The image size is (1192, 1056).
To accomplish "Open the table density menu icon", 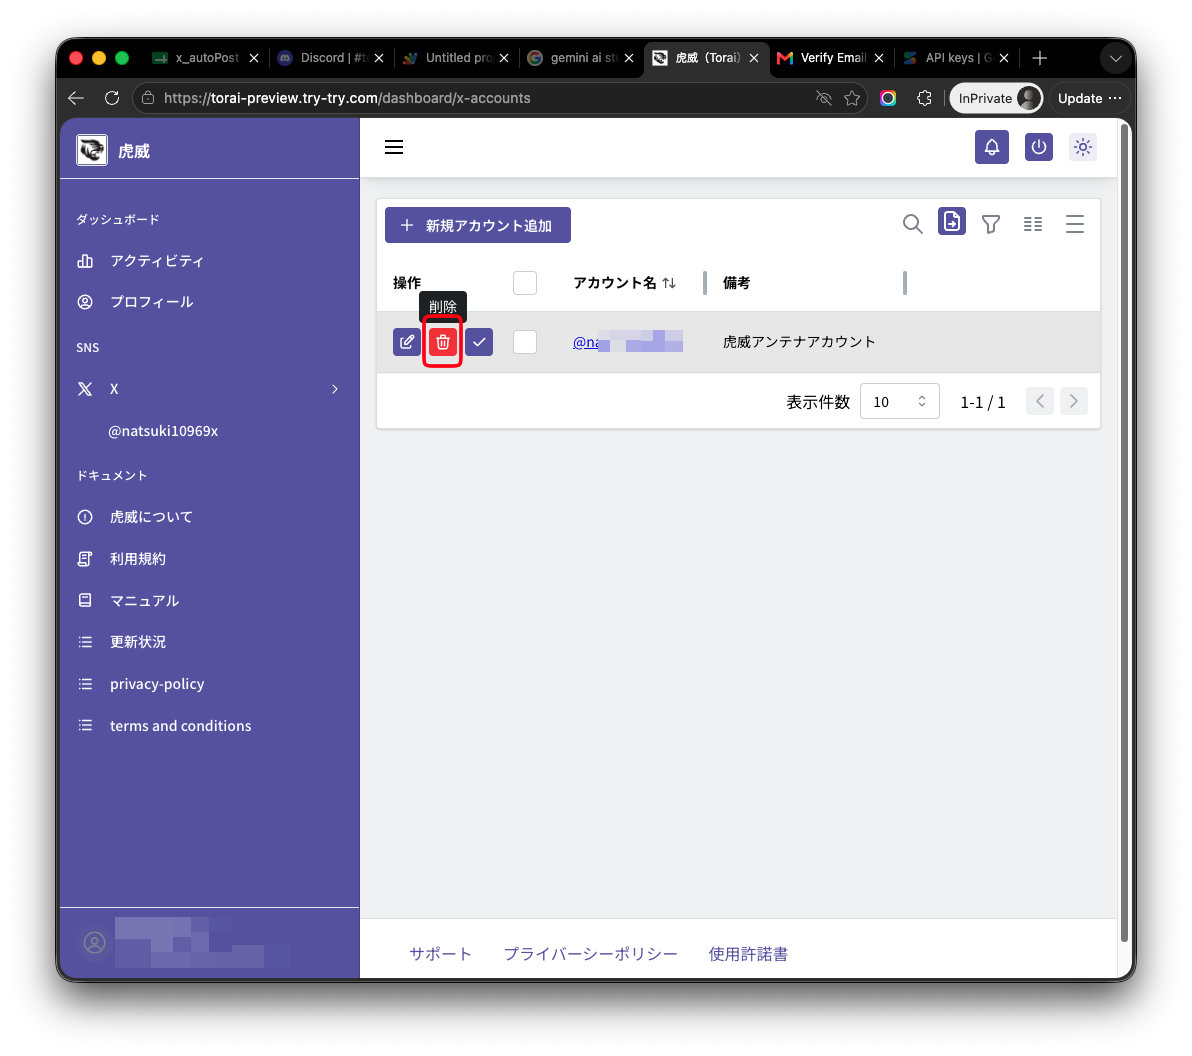I will pyautogui.click(x=1074, y=224).
